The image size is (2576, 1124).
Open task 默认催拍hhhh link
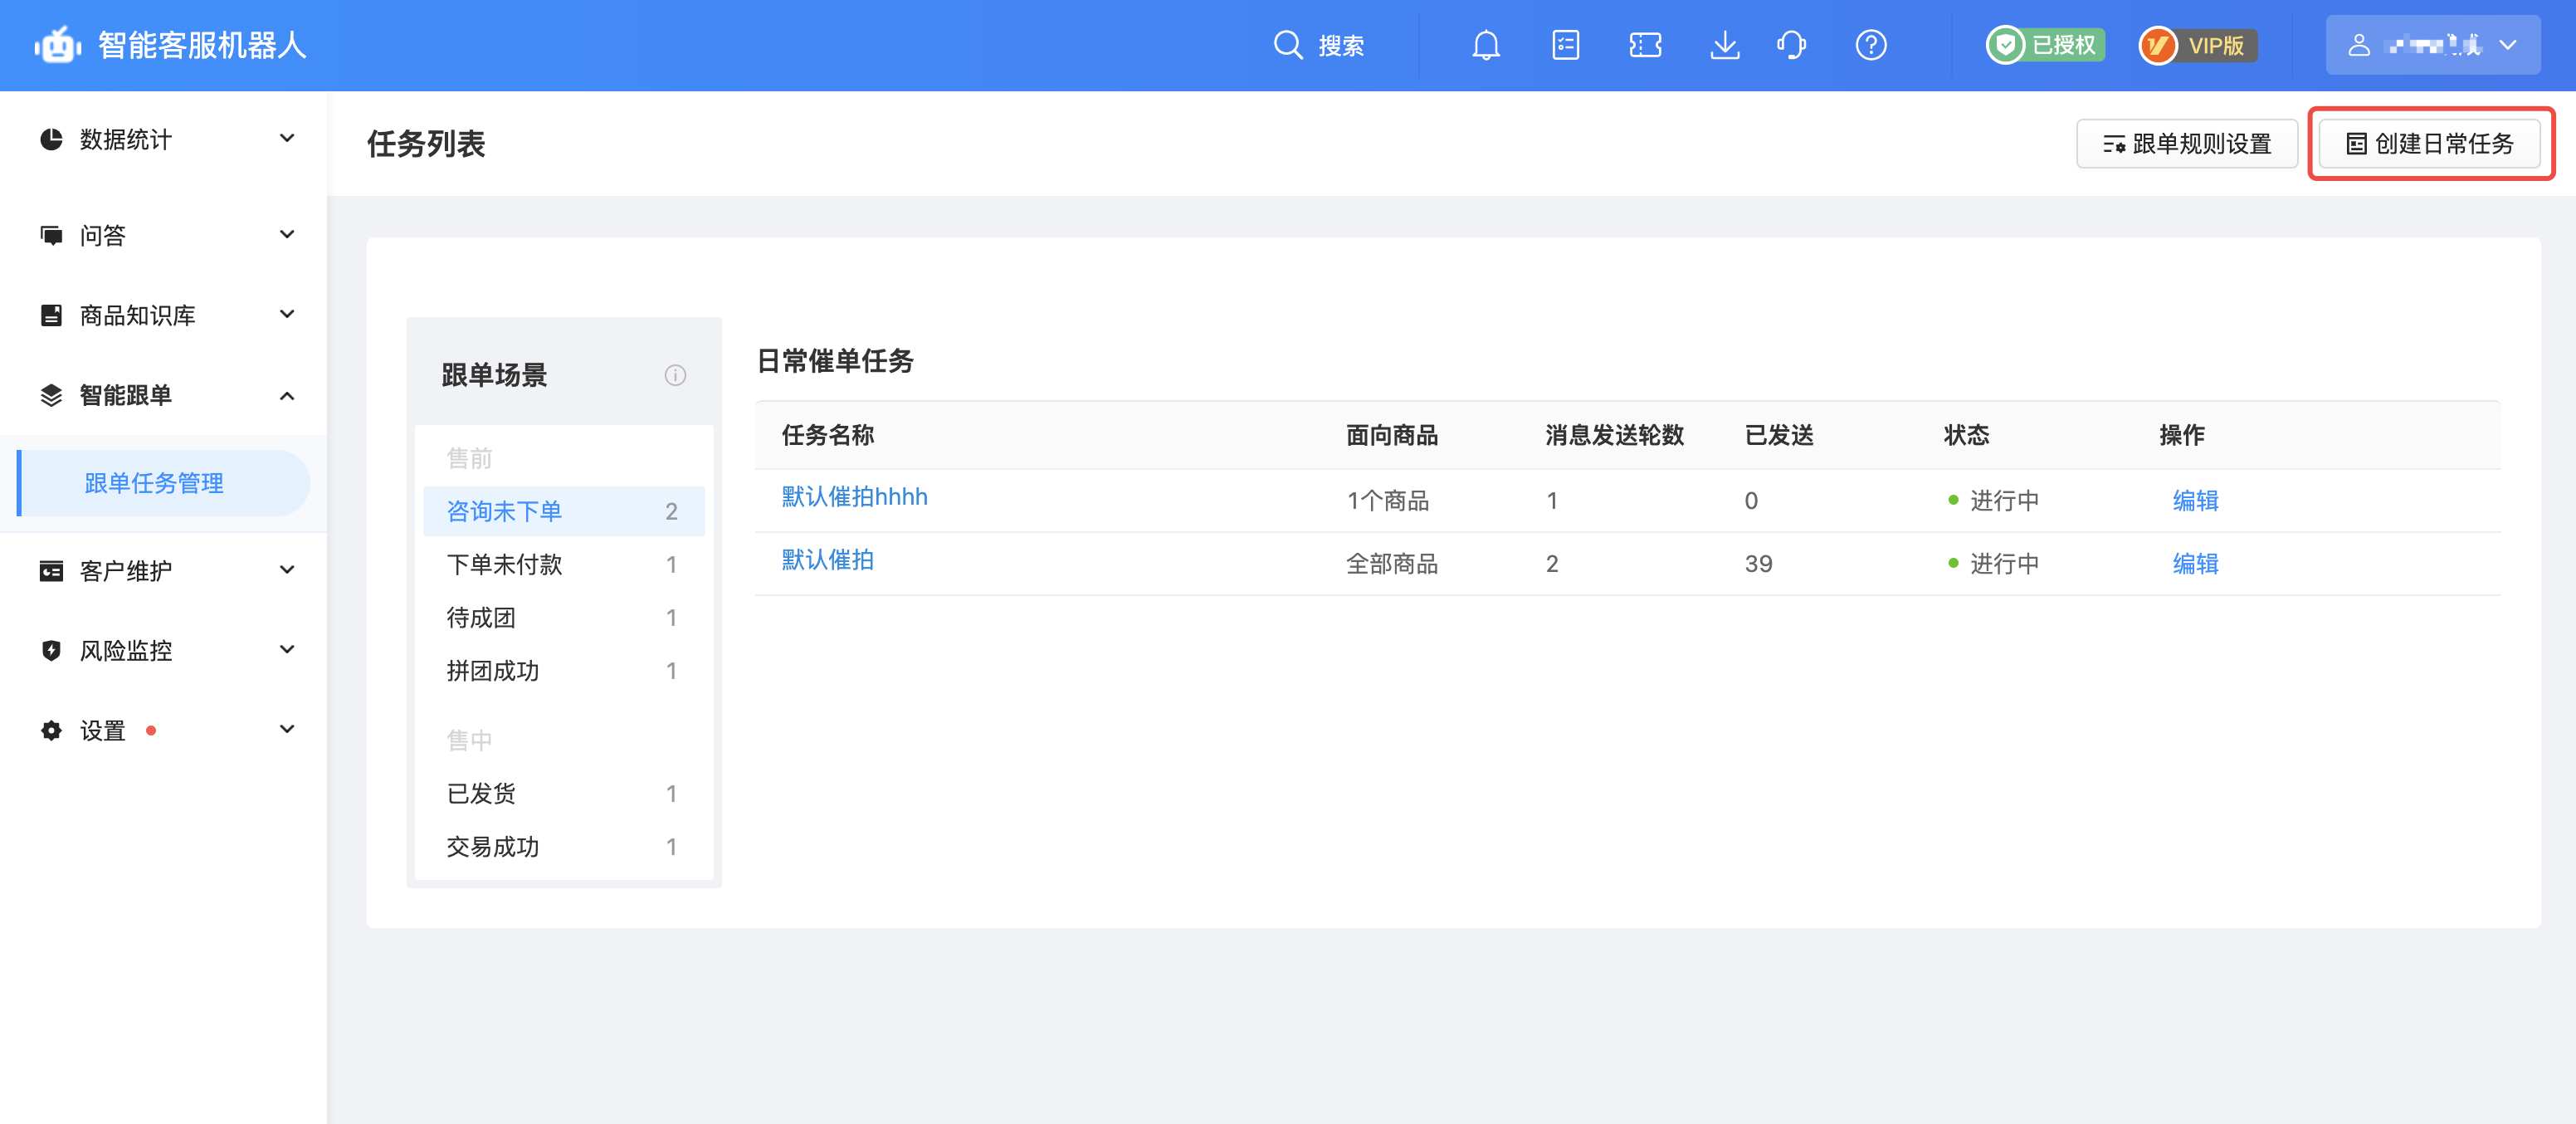854,497
